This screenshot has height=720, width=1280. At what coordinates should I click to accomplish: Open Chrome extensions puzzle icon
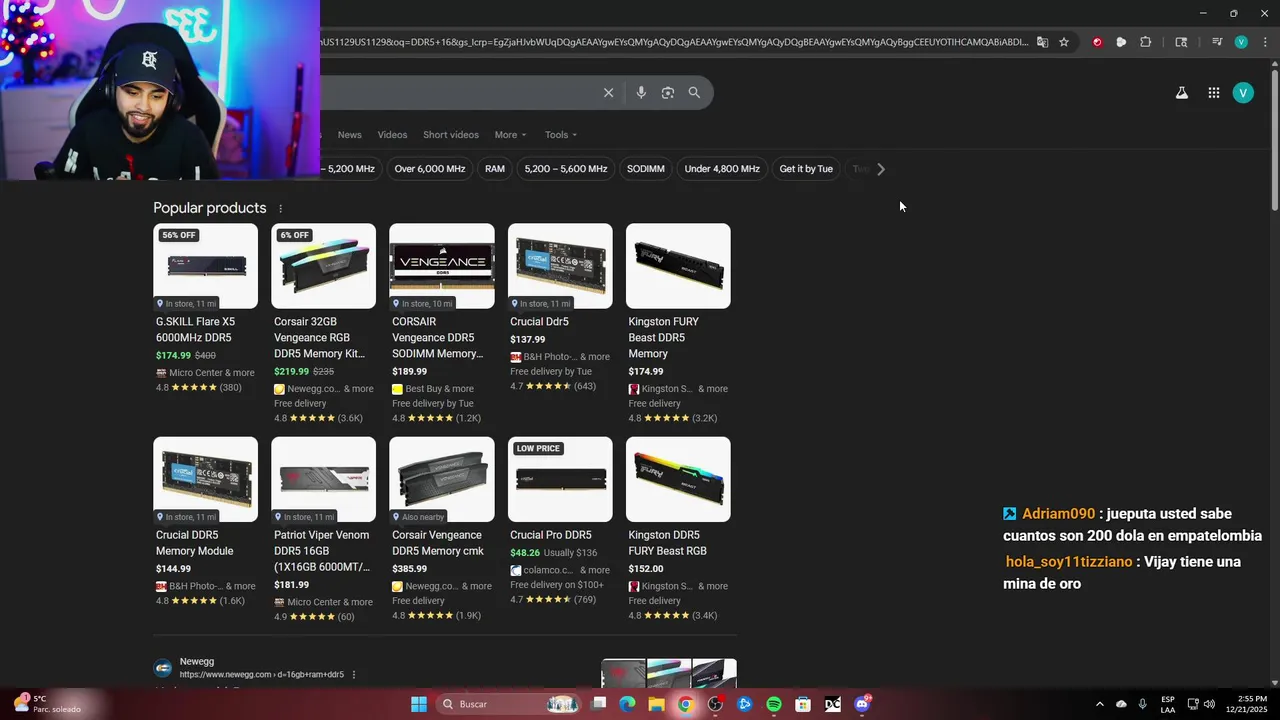1146,42
